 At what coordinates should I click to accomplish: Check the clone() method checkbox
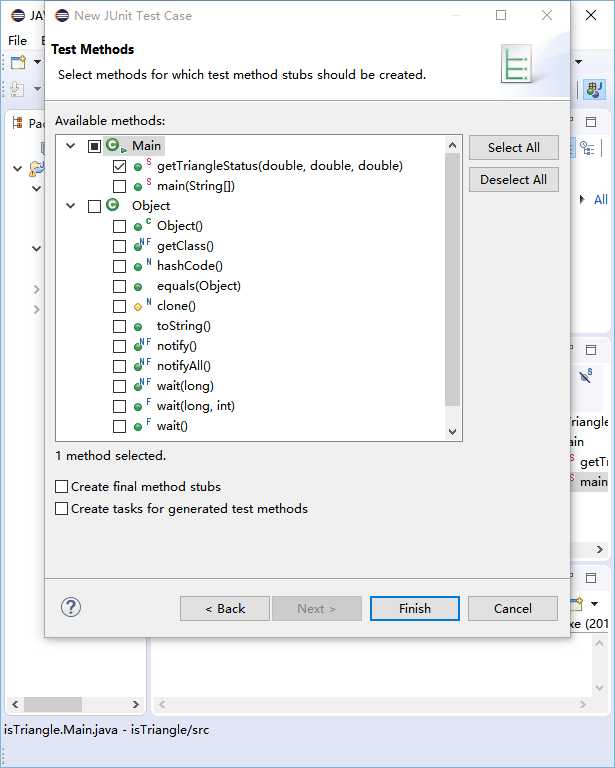click(119, 306)
